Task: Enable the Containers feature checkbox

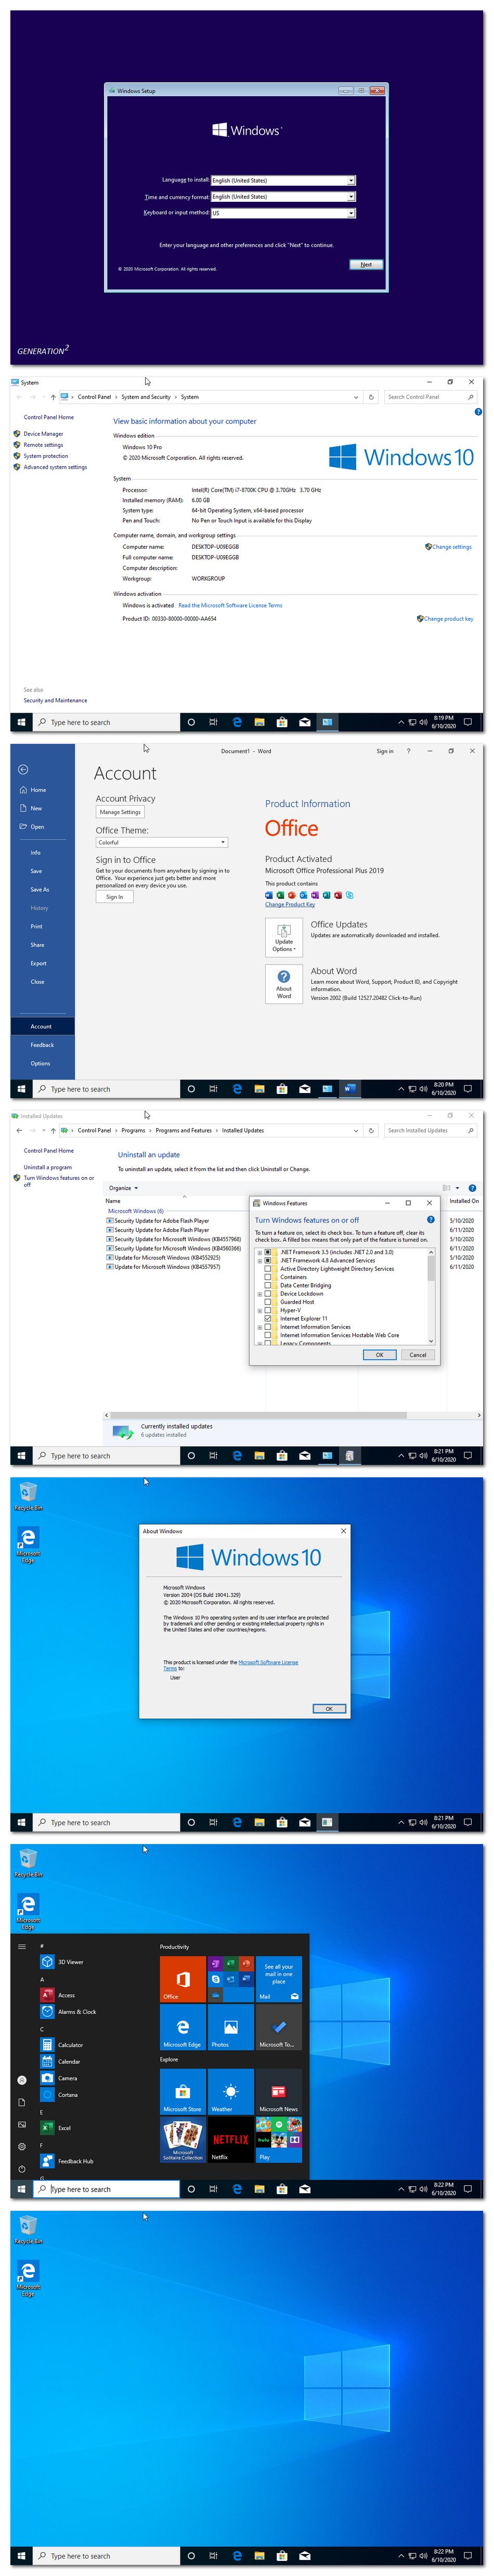Action: pyautogui.click(x=268, y=1277)
